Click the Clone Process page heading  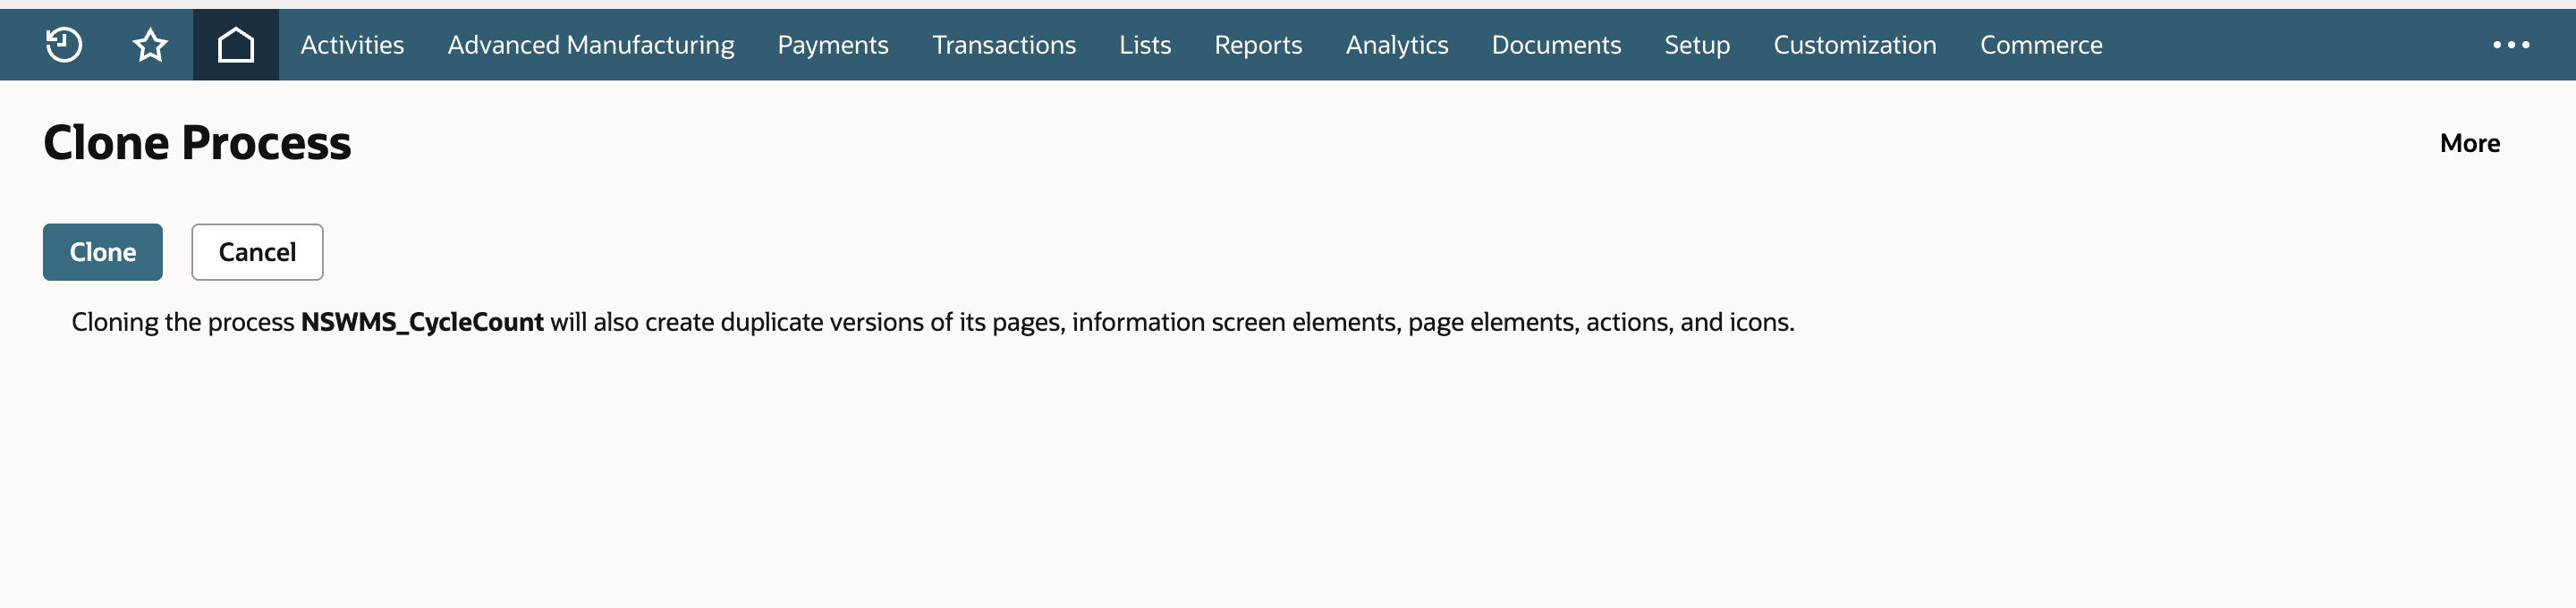[x=197, y=143]
